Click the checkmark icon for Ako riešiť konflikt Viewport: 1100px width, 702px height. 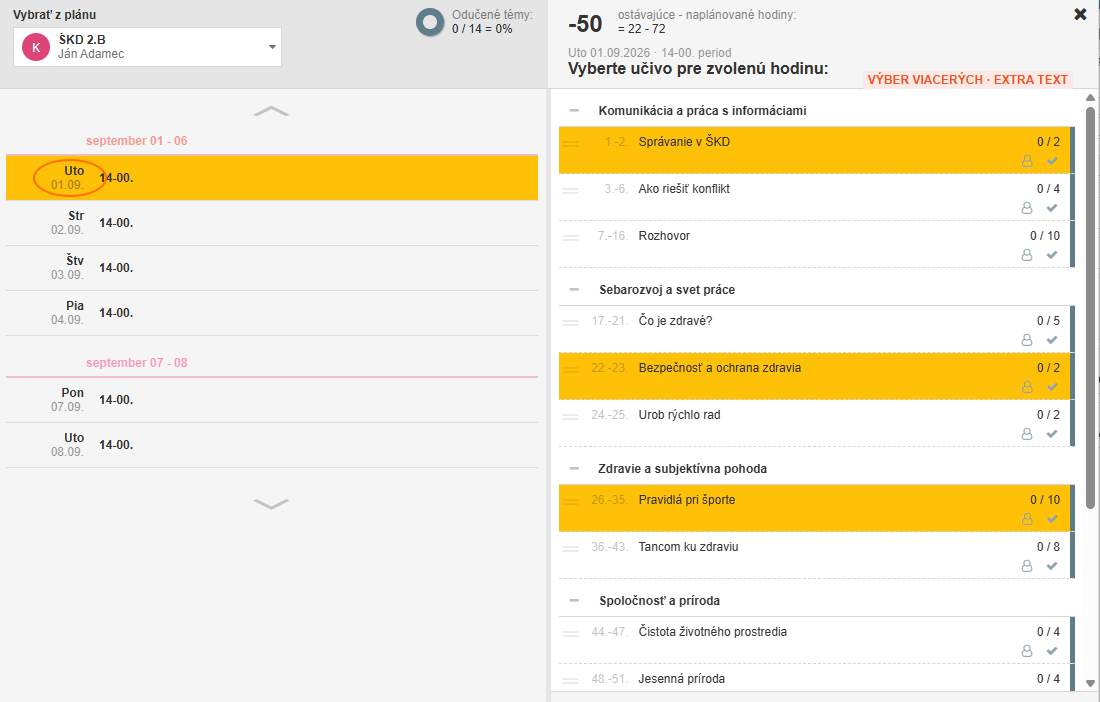click(1052, 208)
